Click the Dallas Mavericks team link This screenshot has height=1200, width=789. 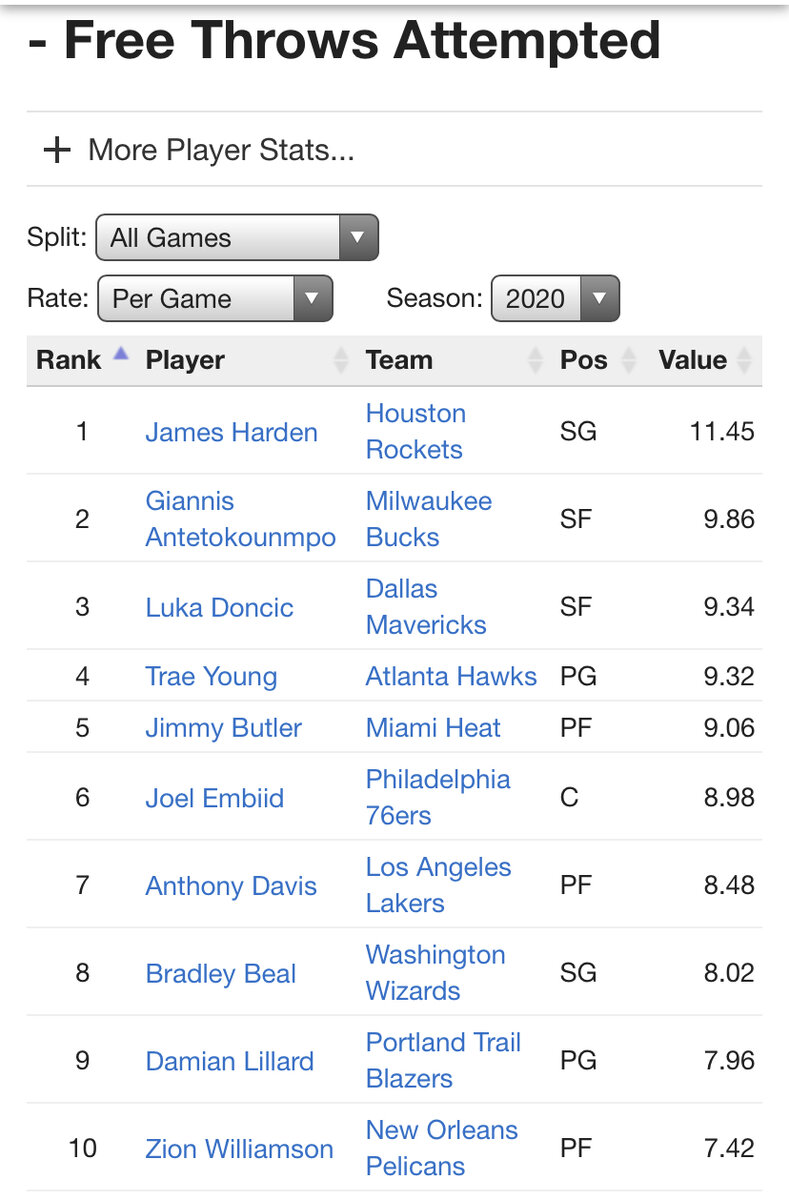pyautogui.click(x=426, y=607)
